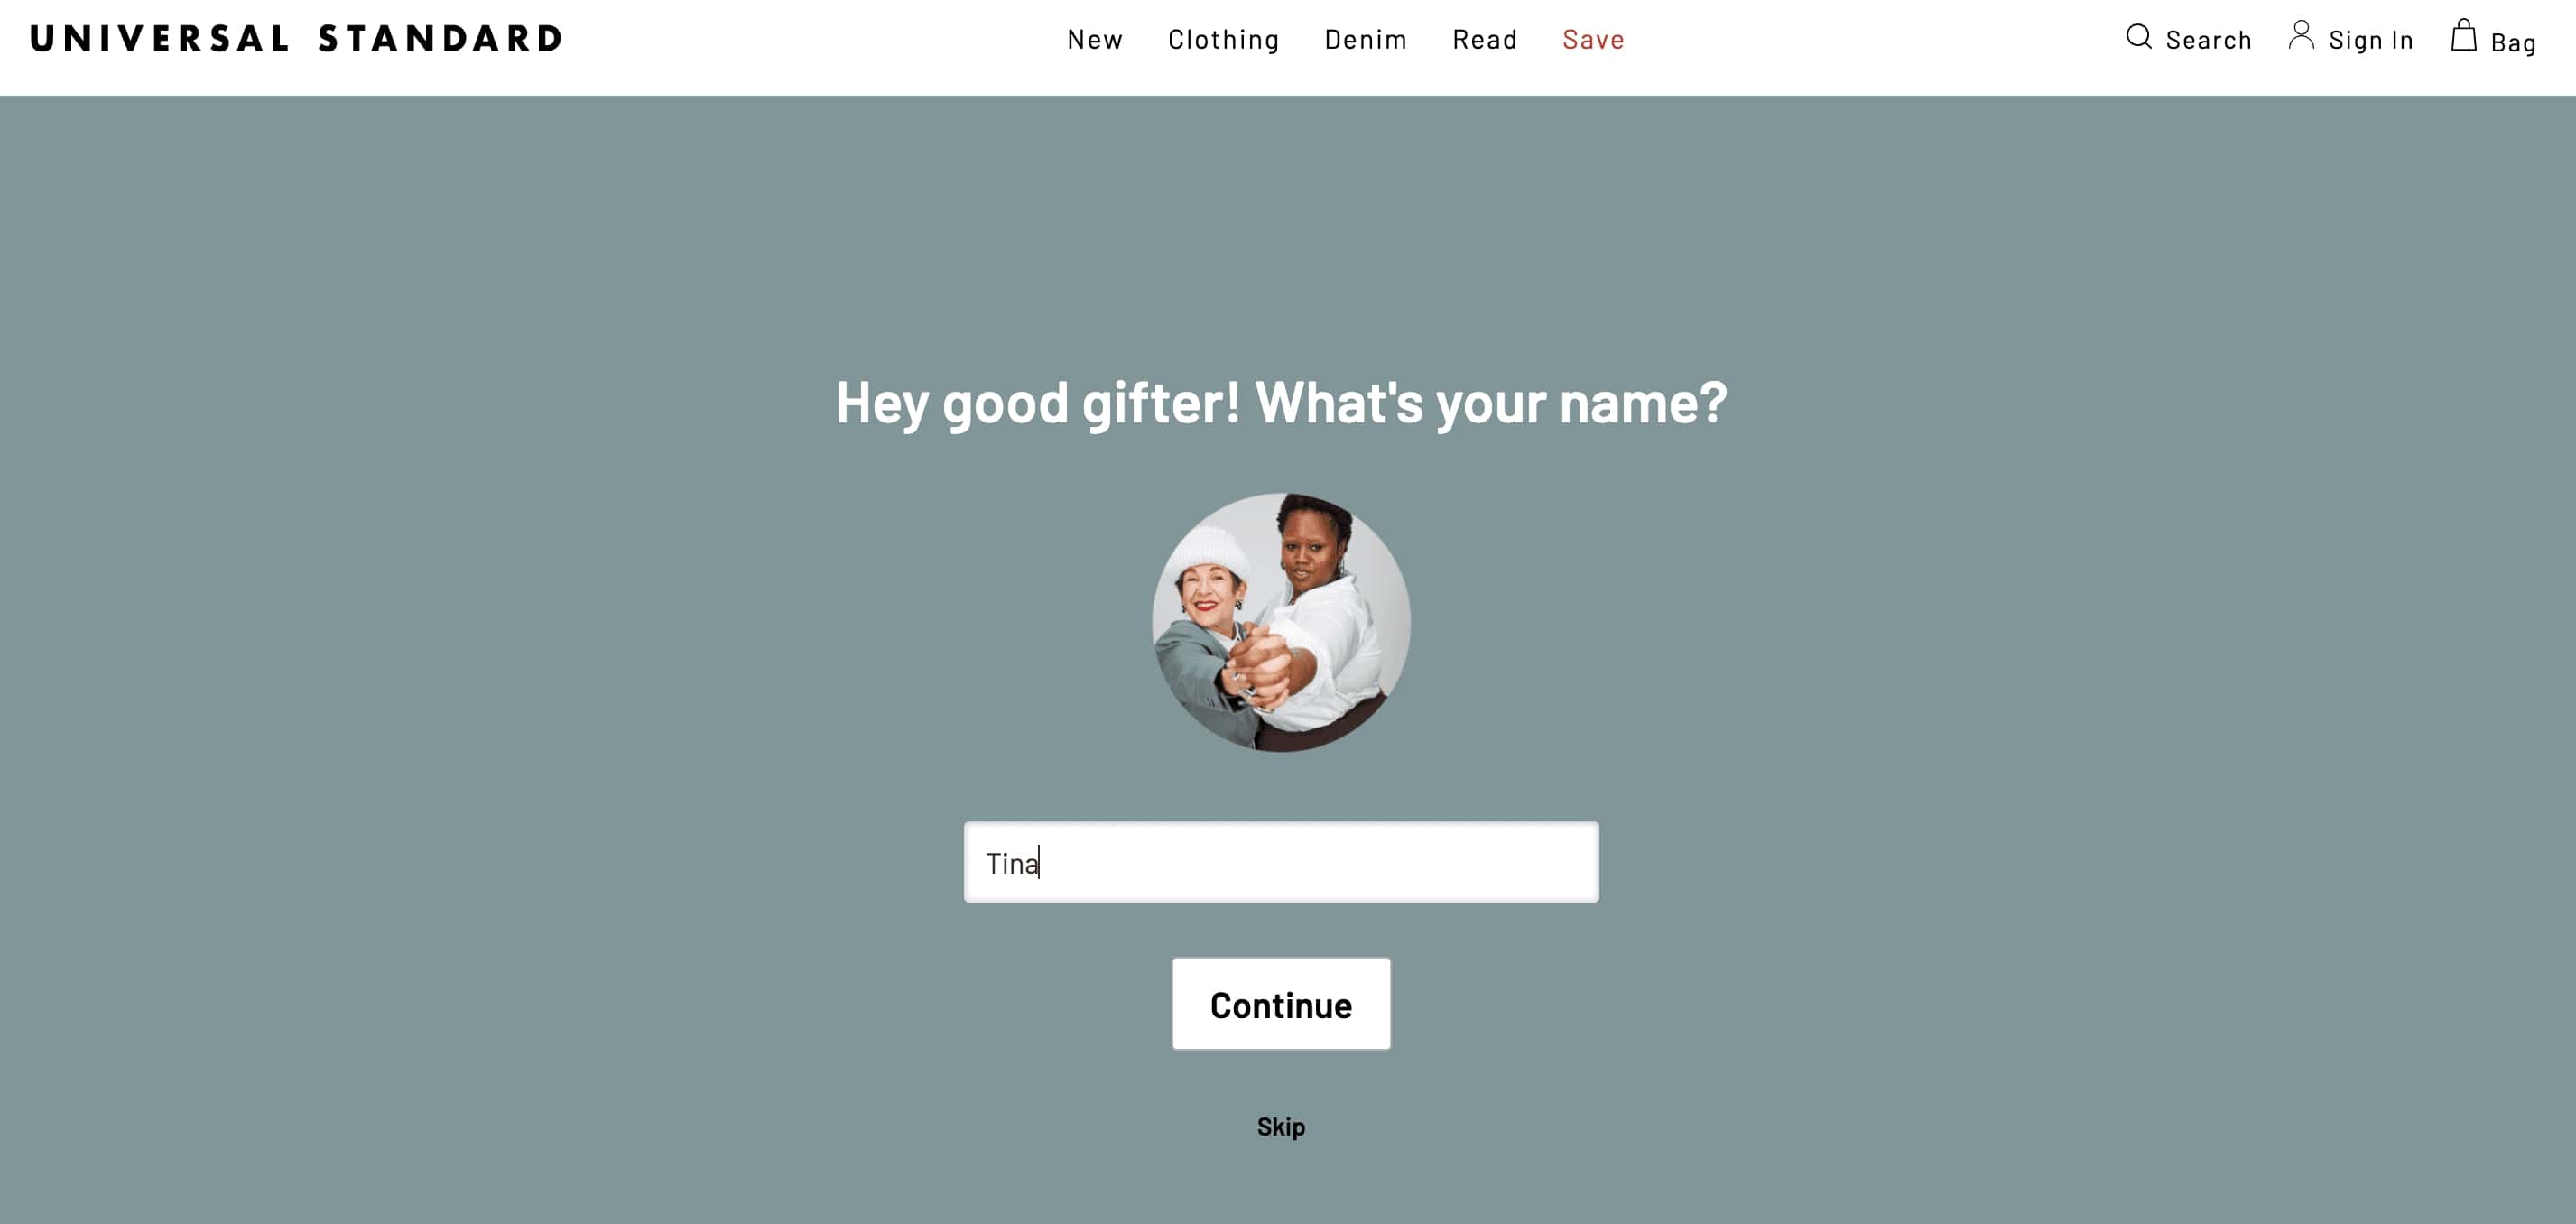Viewport: 2576px width, 1224px height.
Task: Click the Bag shopping icon
Action: [2468, 36]
